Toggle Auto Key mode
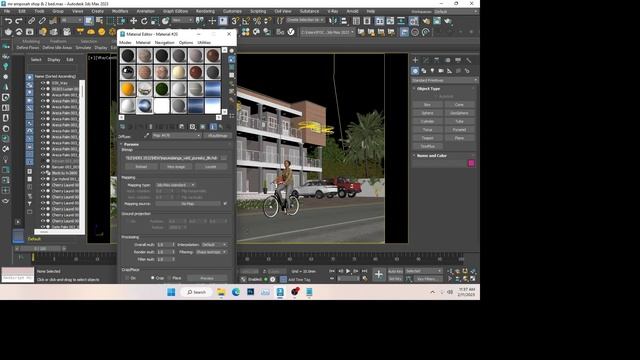Image resolution: width=640 pixels, height=360 pixels. (395, 271)
